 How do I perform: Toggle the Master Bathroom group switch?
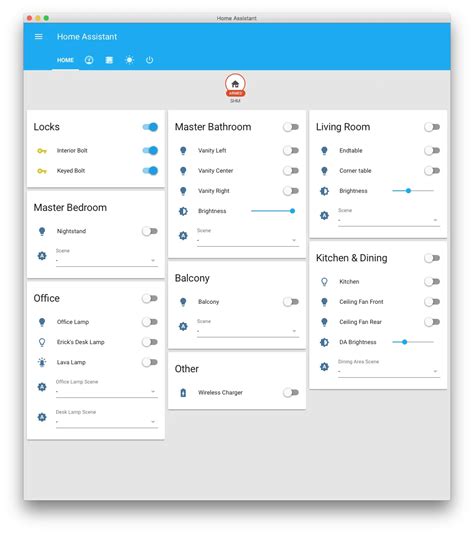coord(291,127)
